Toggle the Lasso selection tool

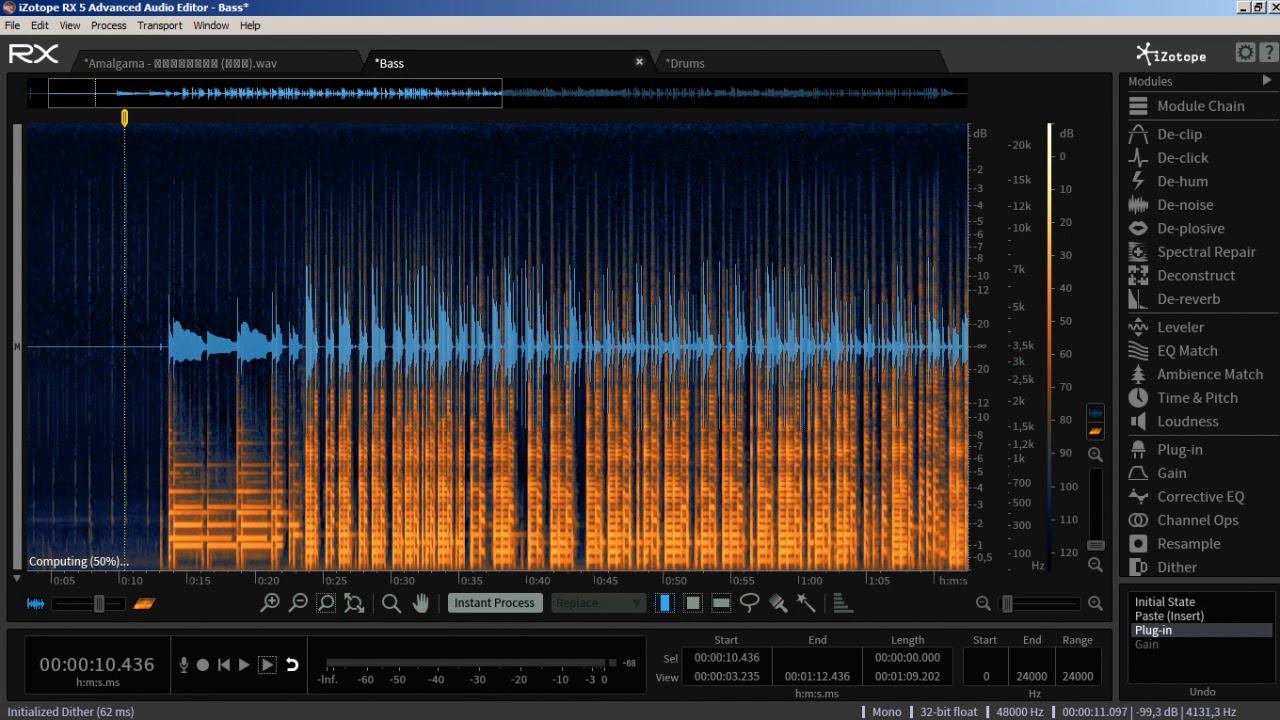pos(749,603)
